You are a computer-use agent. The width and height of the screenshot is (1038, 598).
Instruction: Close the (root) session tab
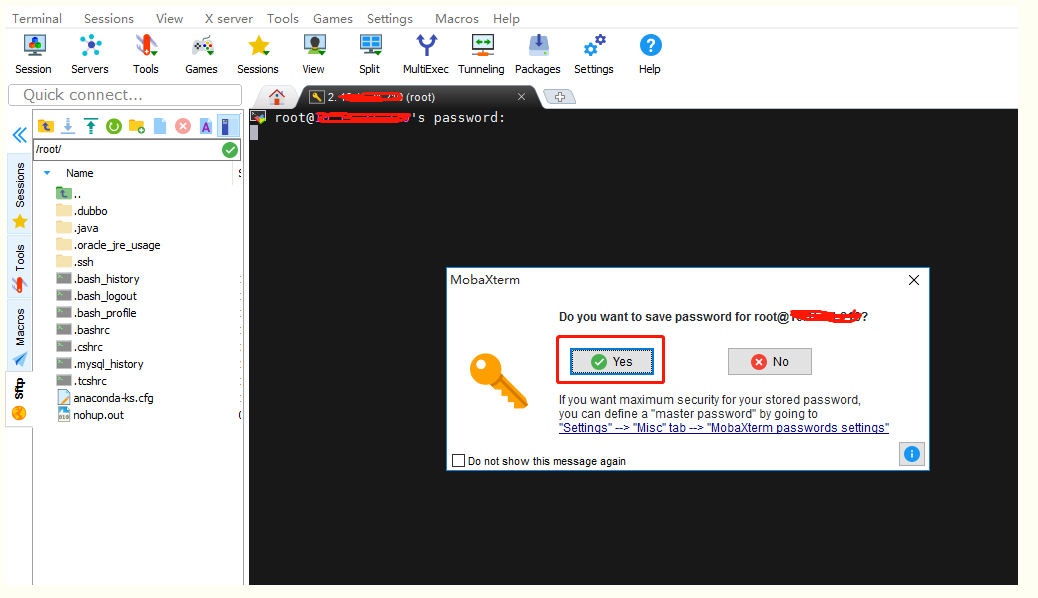pos(522,97)
